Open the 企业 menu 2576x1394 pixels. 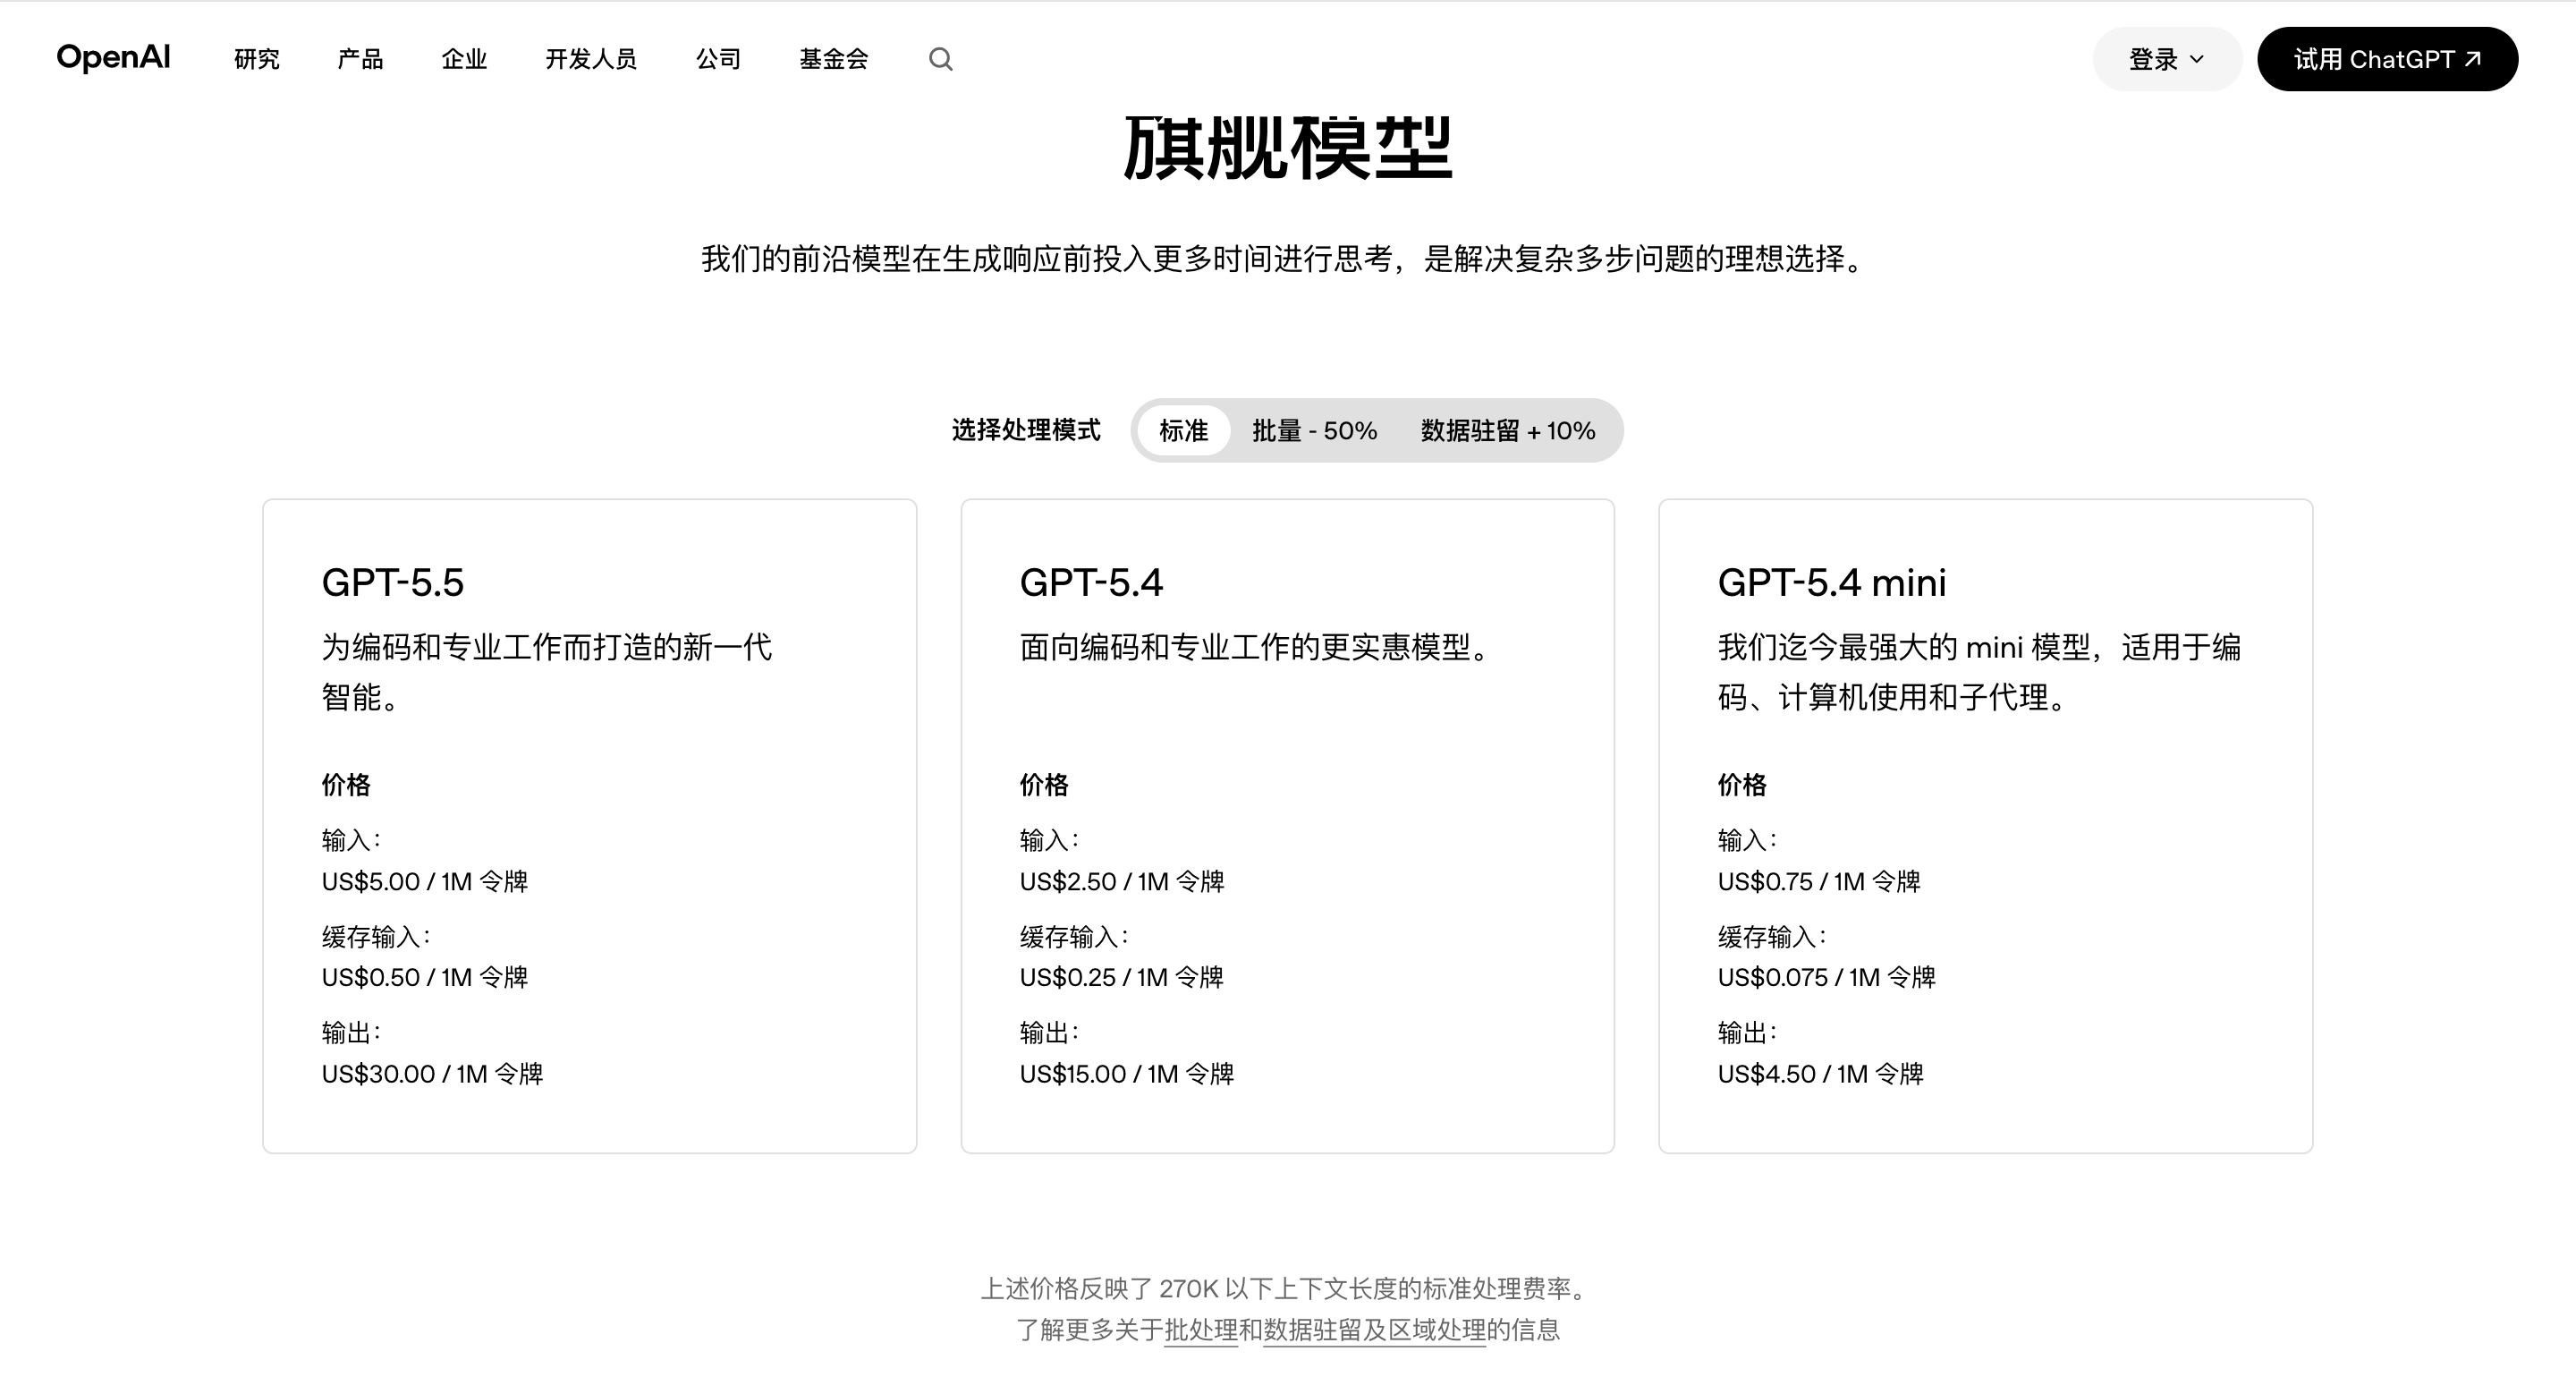click(x=464, y=59)
